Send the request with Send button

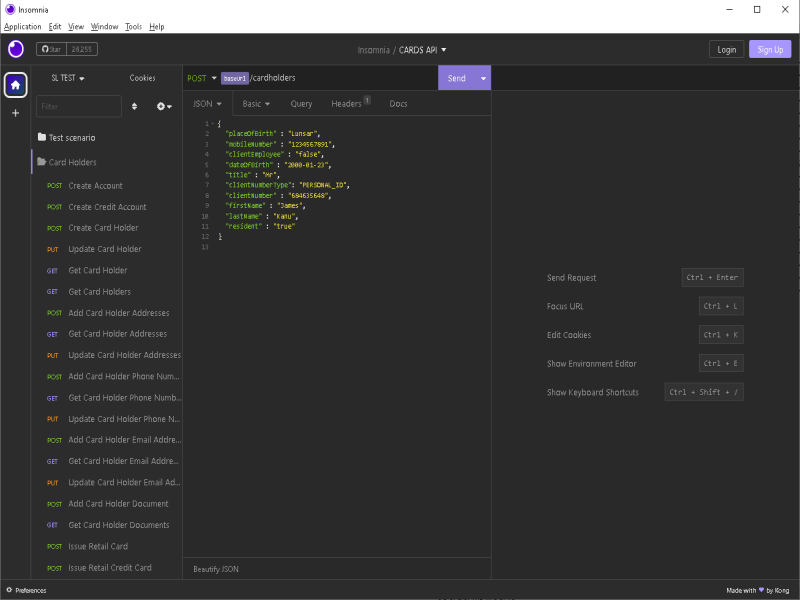pyautogui.click(x=457, y=78)
